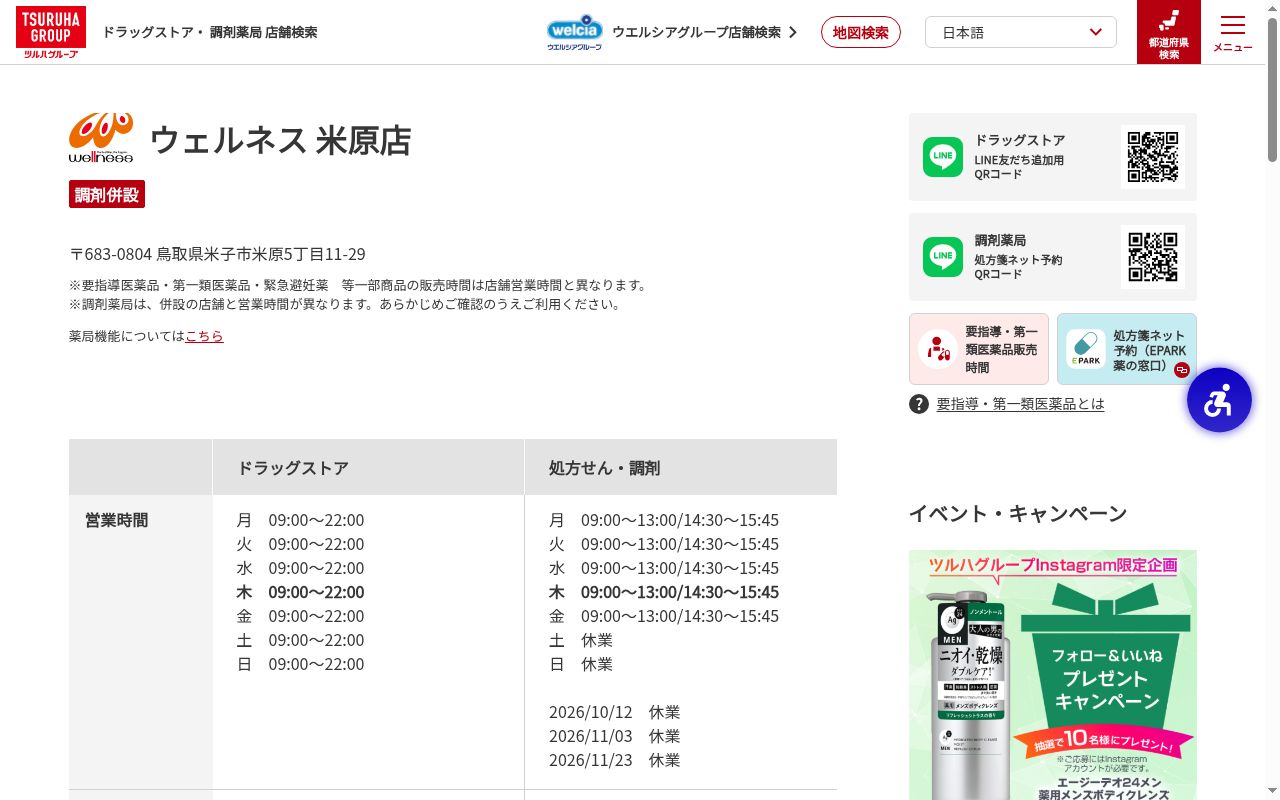The width and height of the screenshot is (1280, 800).
Task: Click ドラッグストア・調剤薬局 店舗検索 header text
Action: coord(210,32)
